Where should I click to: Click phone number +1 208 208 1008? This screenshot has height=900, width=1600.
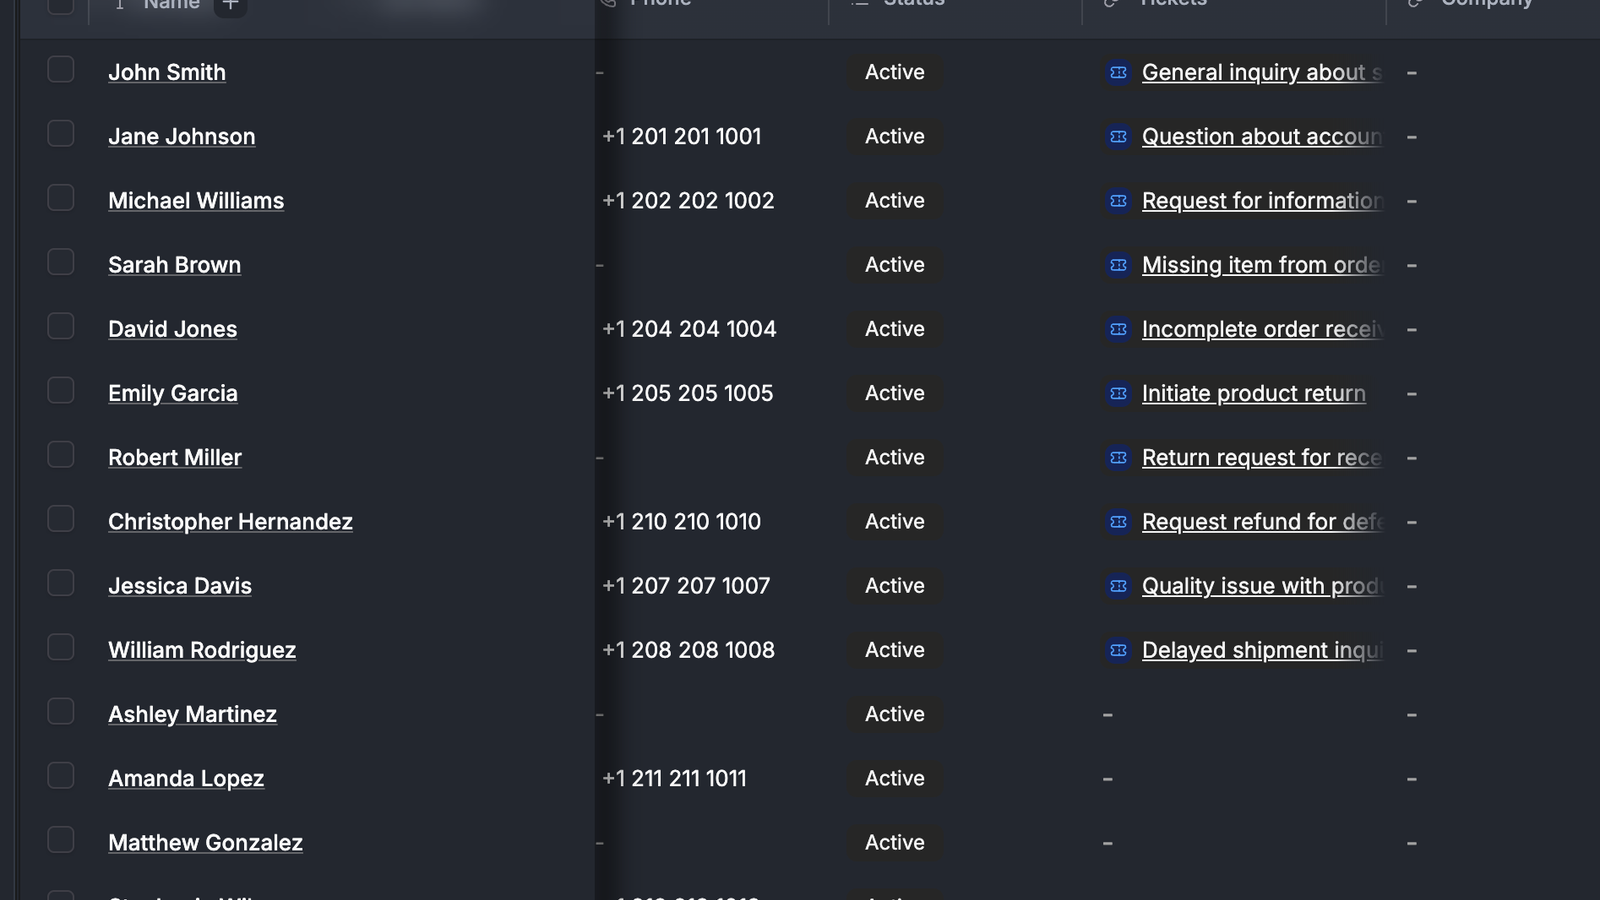(x=688, y=650)
